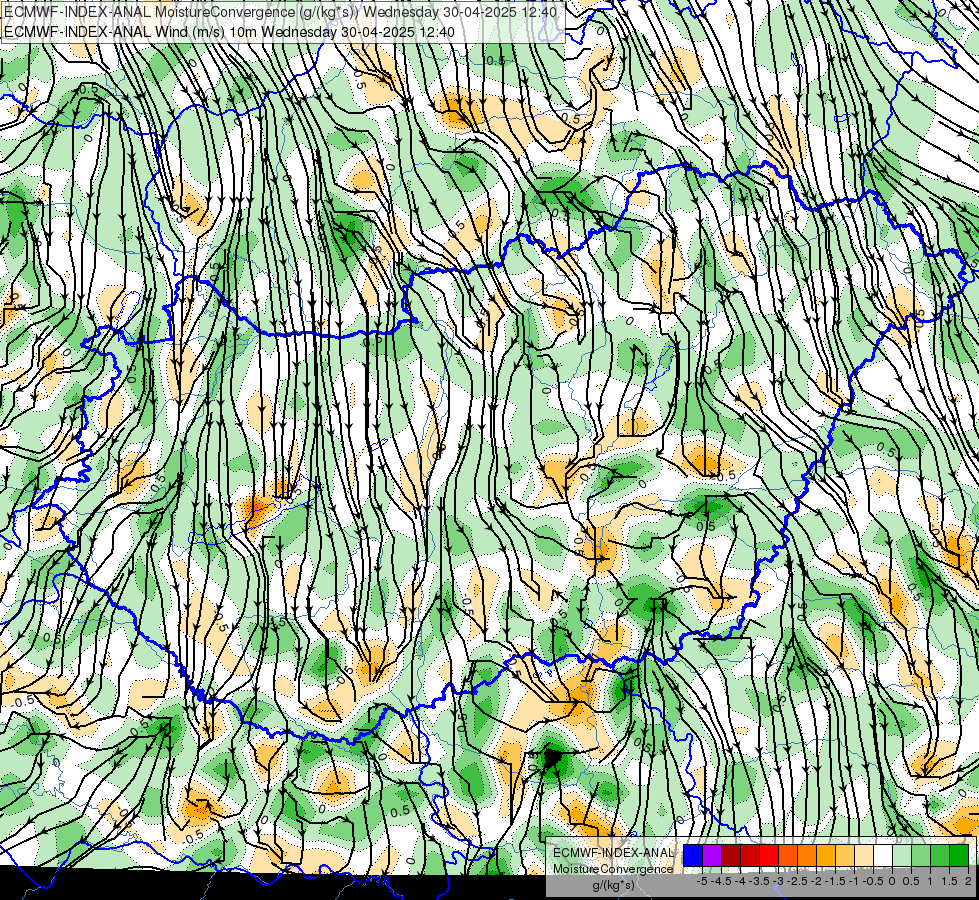This screenshot has height=900, width=979.
Task: Click the 1.5 tick label on the legend scale
Action: [x=948, y=881]
